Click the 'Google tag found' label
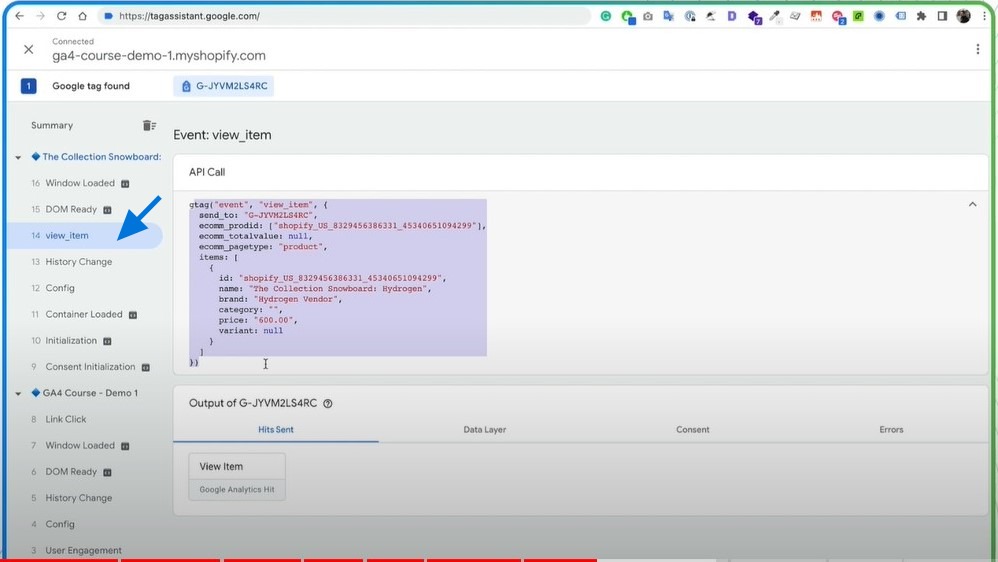 tap(91, 86)
